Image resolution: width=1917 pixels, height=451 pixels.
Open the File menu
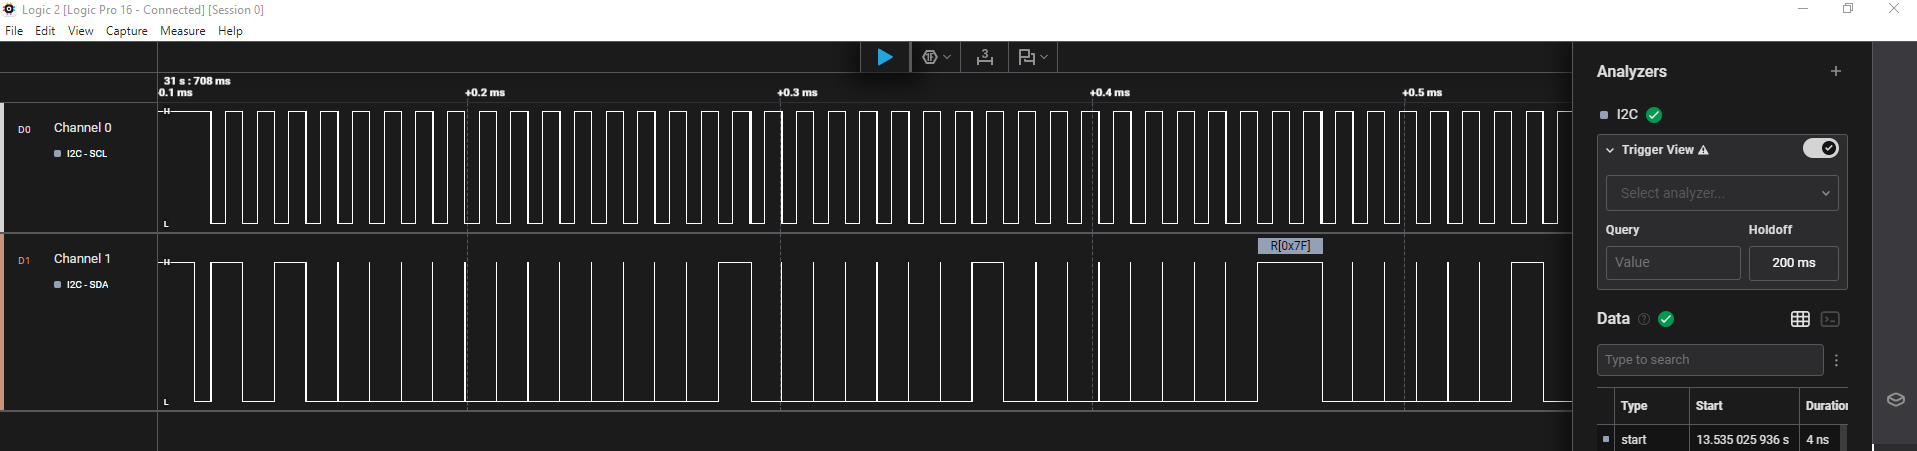pyautogui.click(x=14, y=31)
